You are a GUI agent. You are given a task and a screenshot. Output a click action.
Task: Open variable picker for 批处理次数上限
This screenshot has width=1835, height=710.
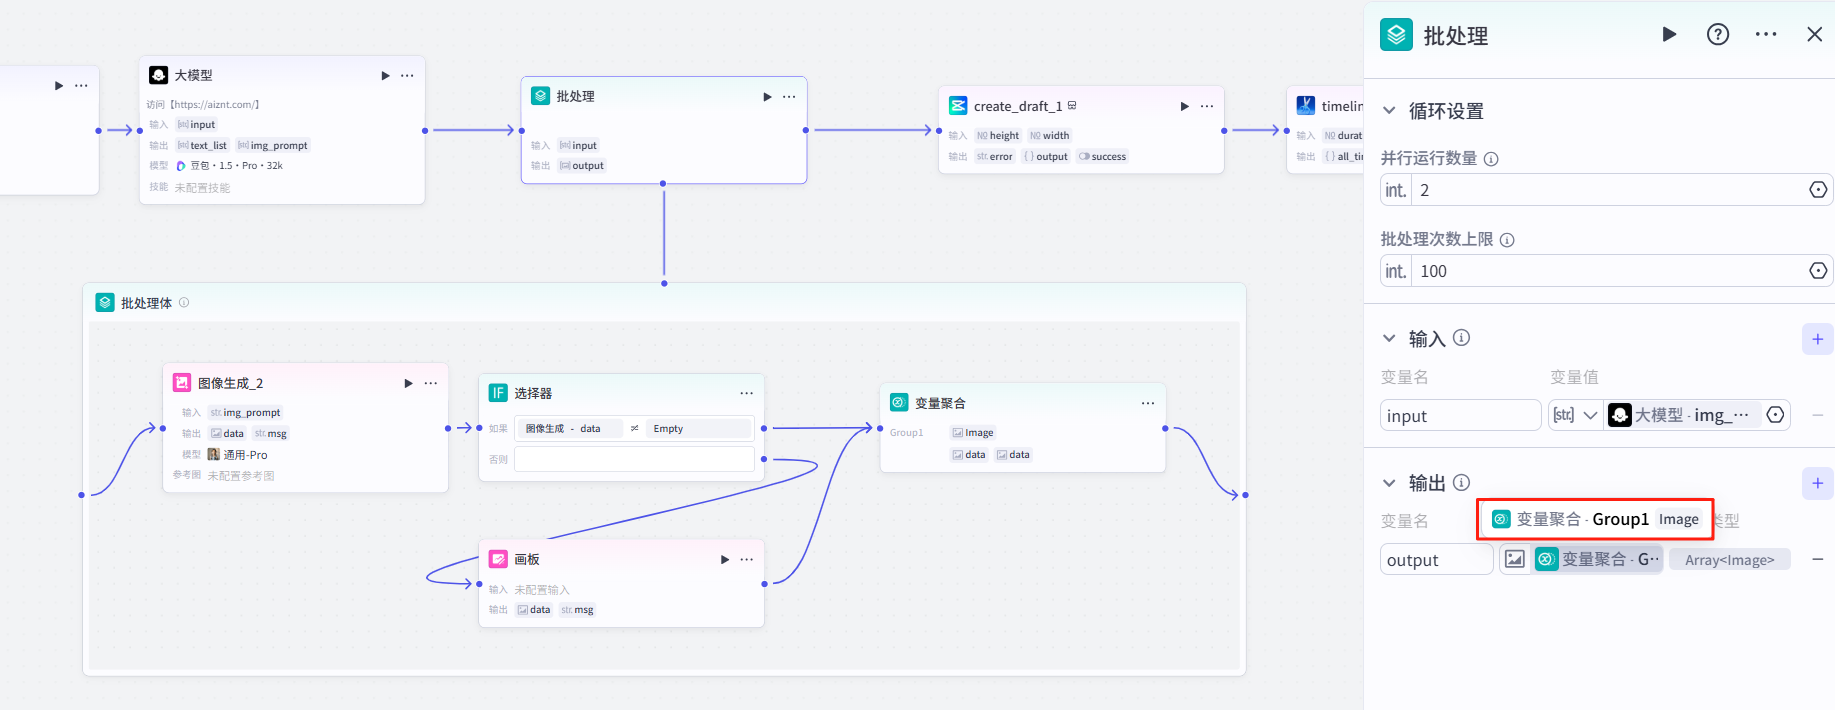click(1818, 271)
